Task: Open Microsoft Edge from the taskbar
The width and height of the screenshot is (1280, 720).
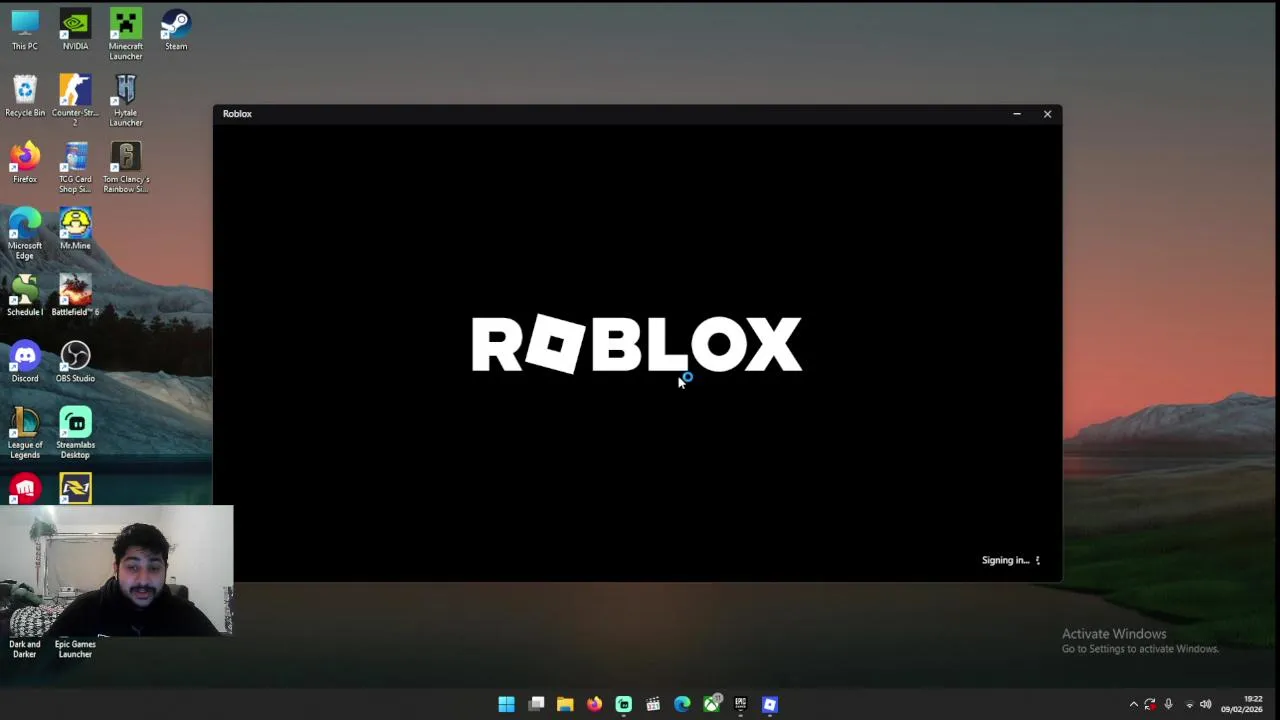Action: [682, 704]
